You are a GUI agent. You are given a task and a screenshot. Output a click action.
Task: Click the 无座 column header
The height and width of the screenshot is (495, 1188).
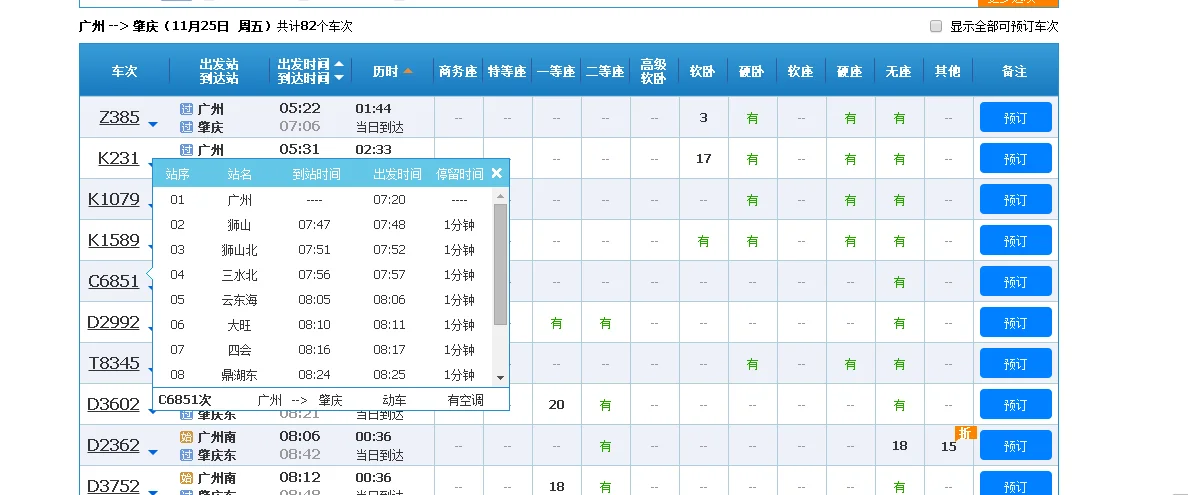pos(899,71)
